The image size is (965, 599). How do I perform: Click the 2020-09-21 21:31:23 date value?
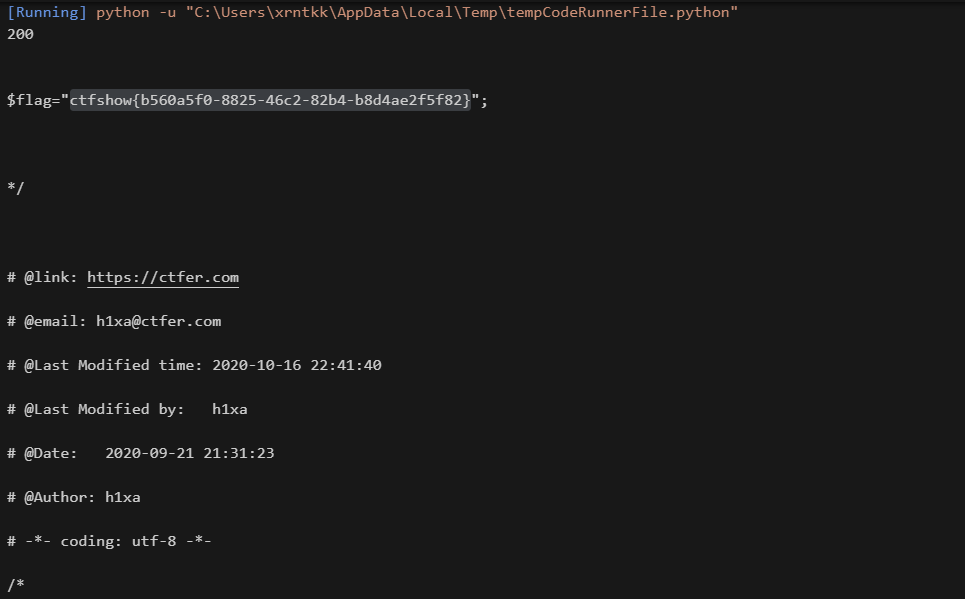pyautogui.click(x=190, y=453)
